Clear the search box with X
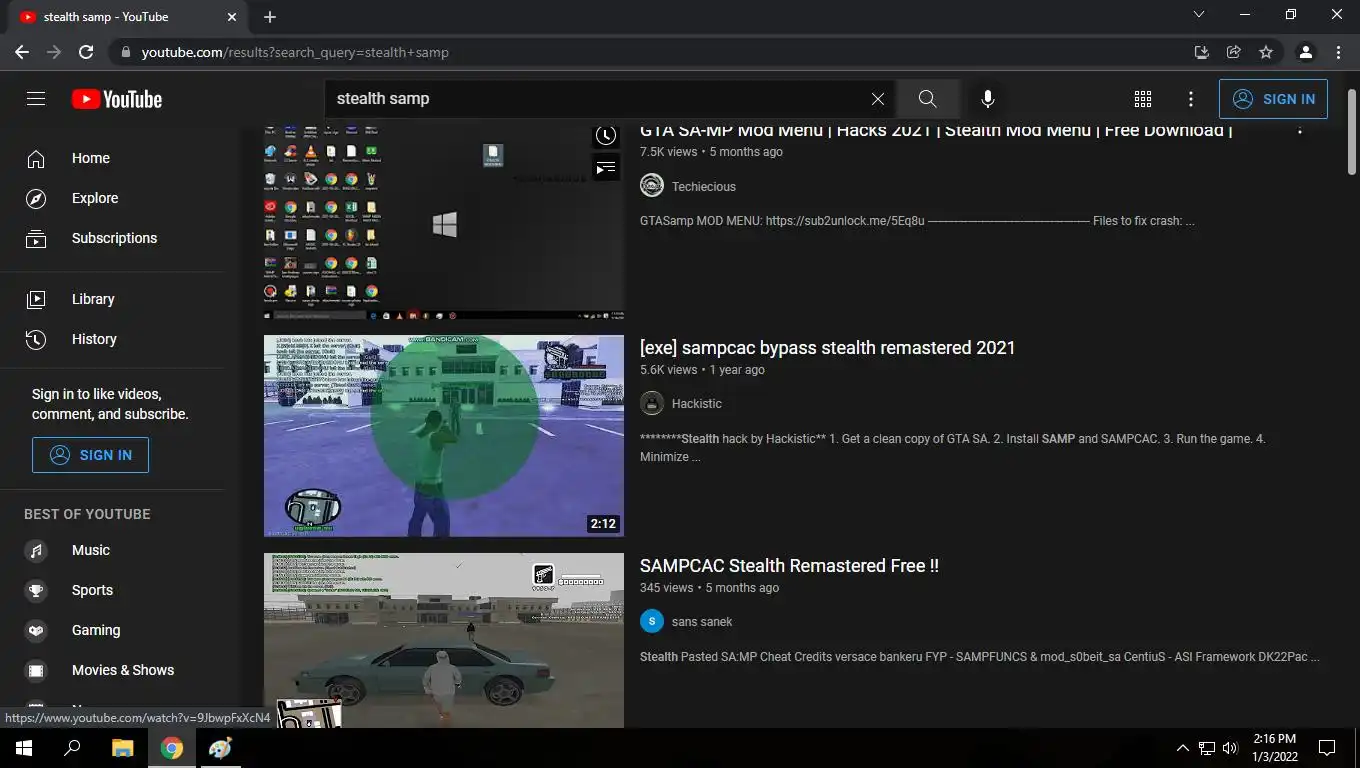1360x768 pixels. pos(877,99)
